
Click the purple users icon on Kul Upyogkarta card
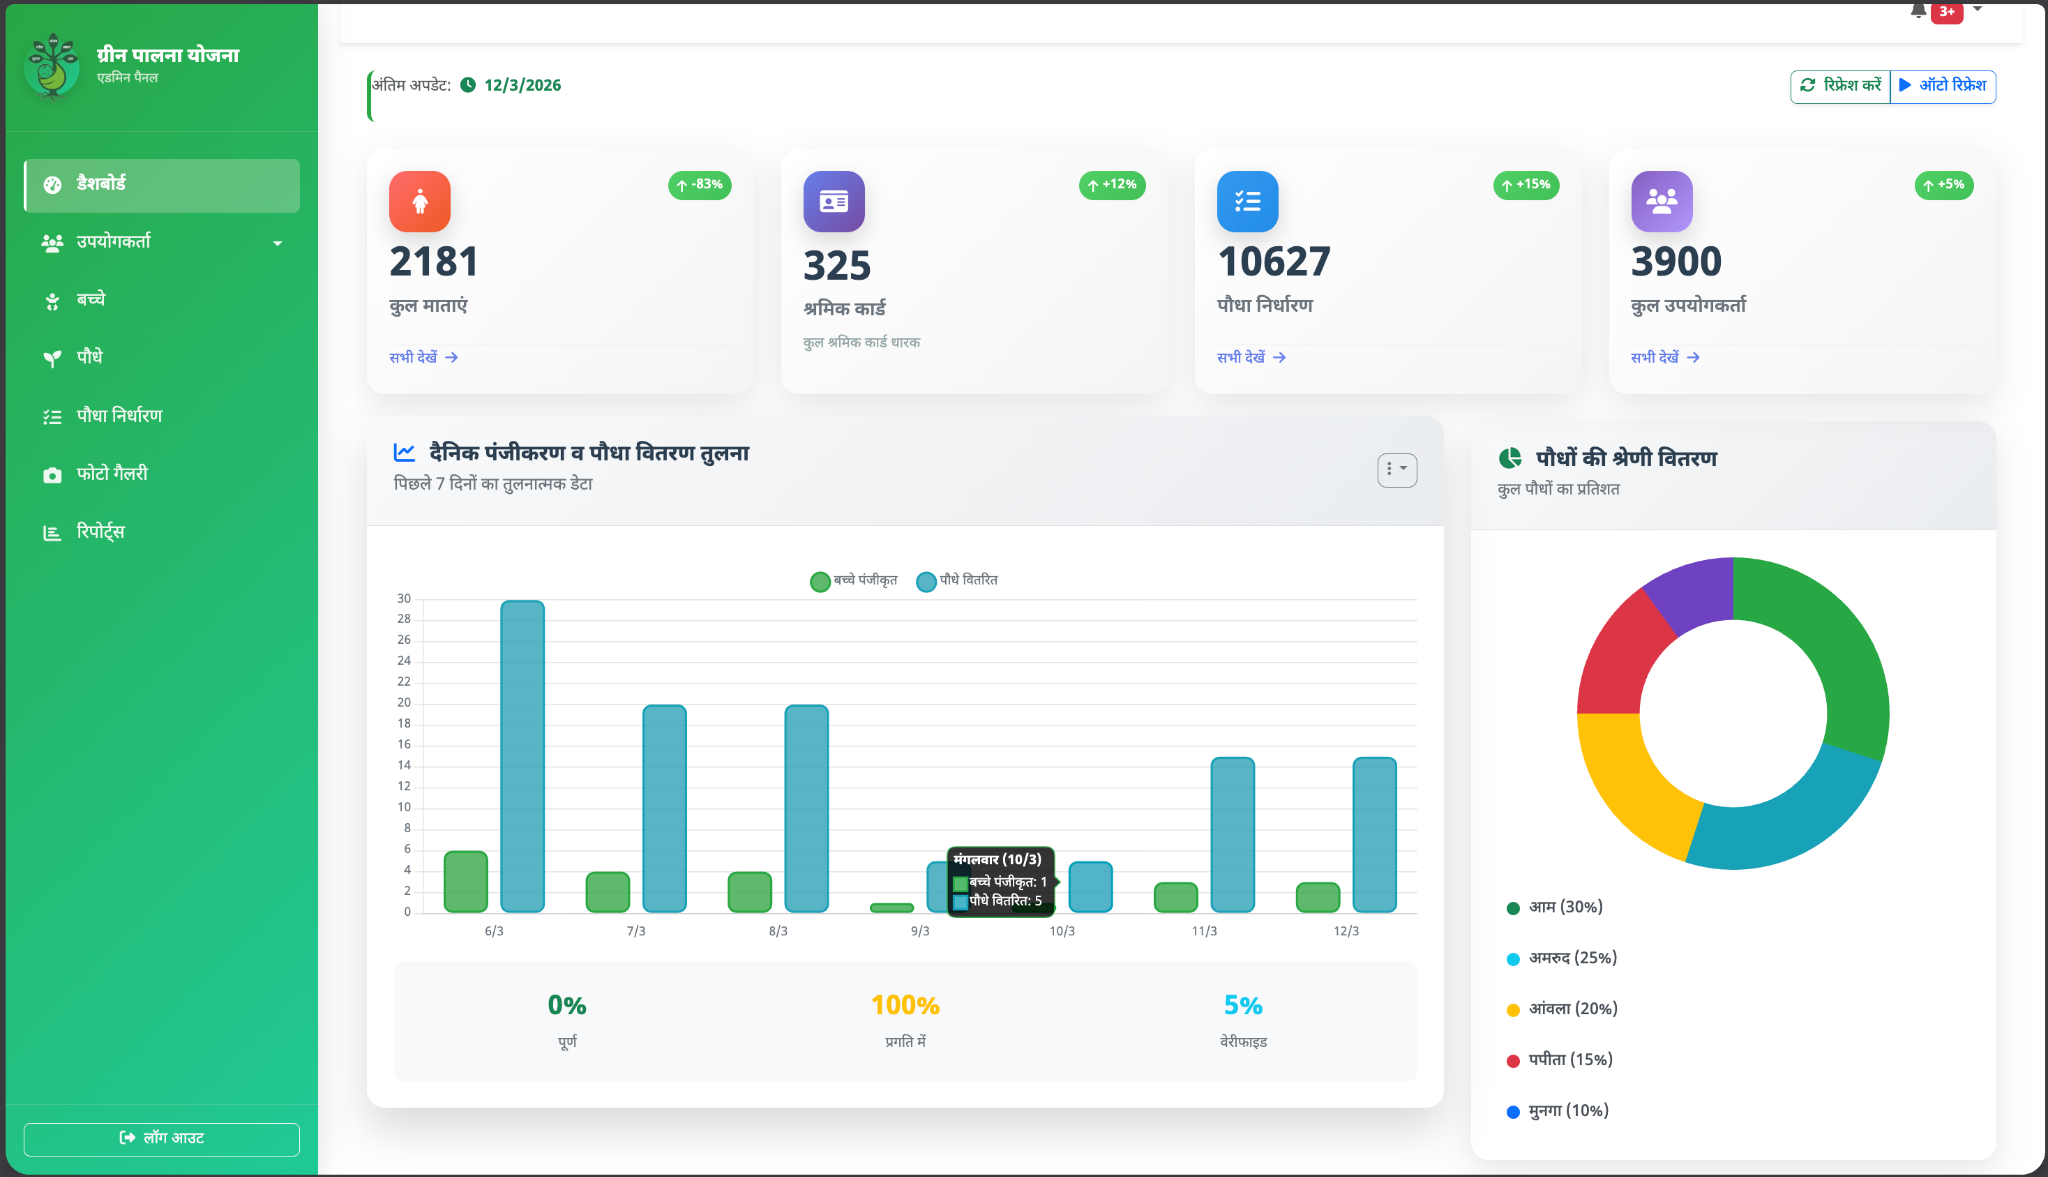point(1661,202)
